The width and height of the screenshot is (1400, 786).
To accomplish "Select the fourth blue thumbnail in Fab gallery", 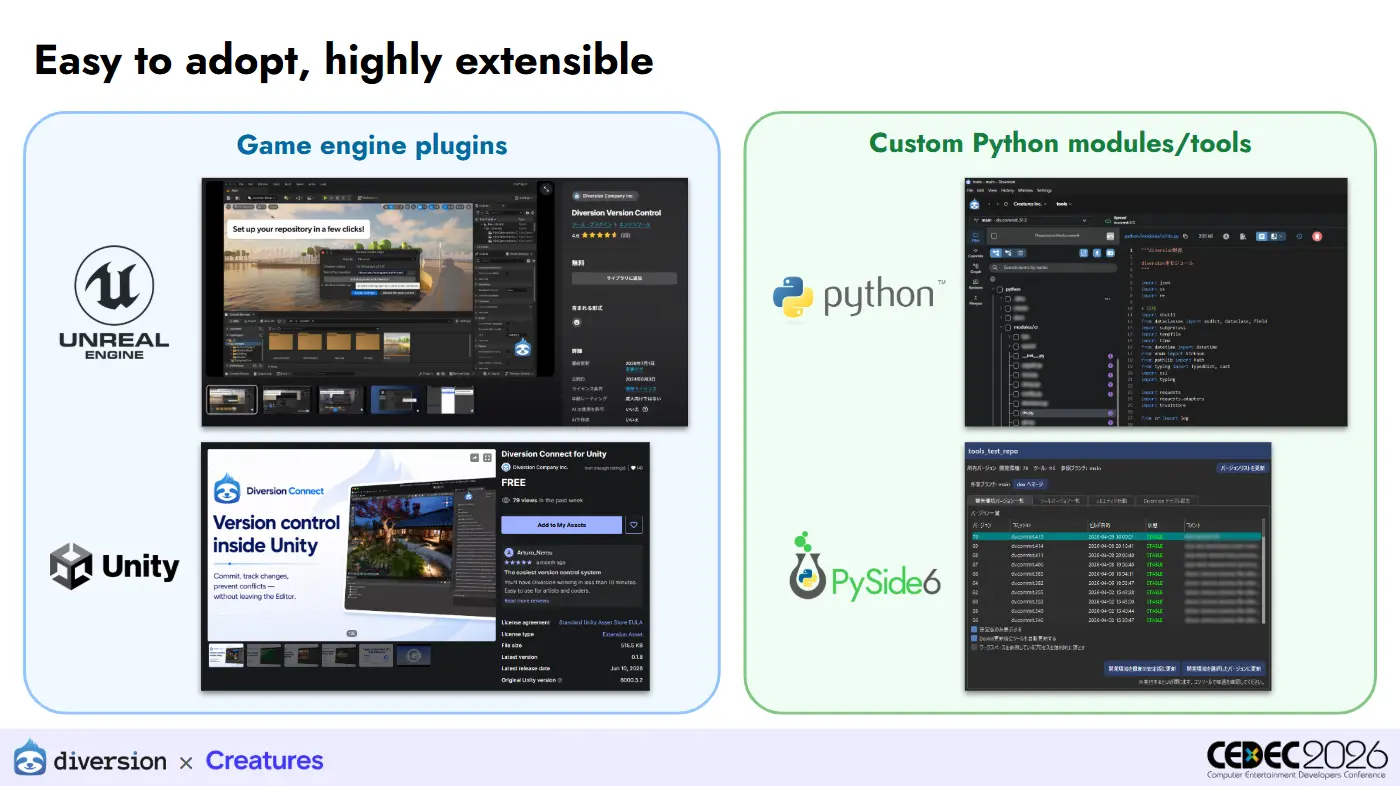I will tap(395, 400).
